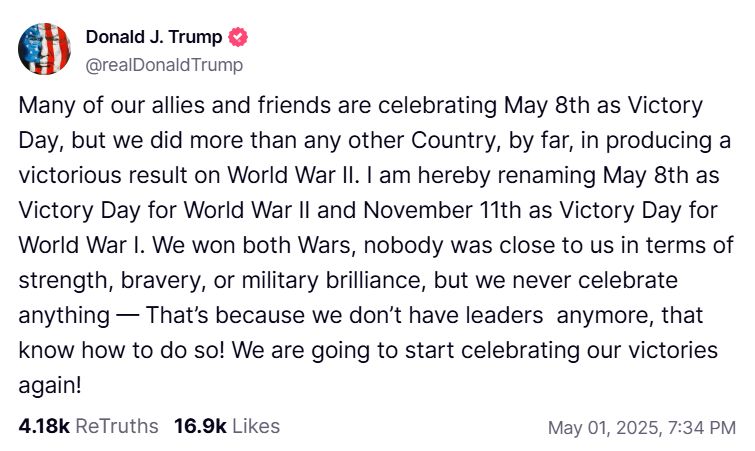Click the ReTruths label text
The image size is (755, 451).
pos(117,426)
